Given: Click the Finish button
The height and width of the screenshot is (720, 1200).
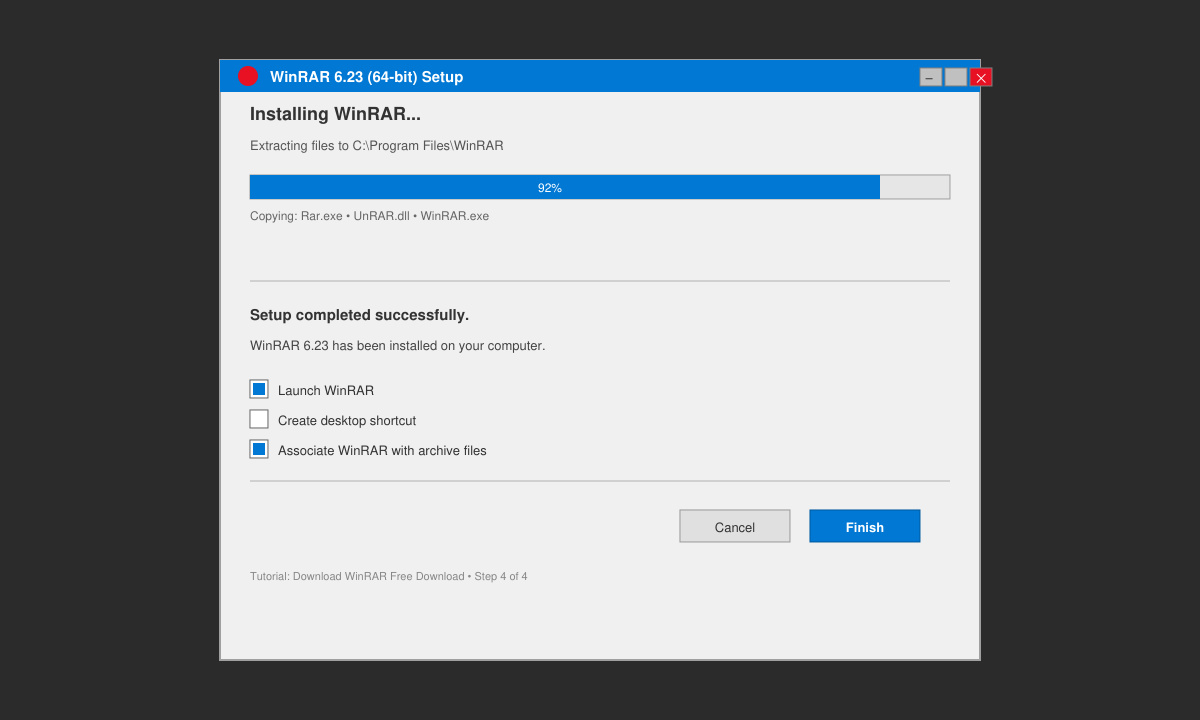Looking at the screenshot, I should (865, 526).
